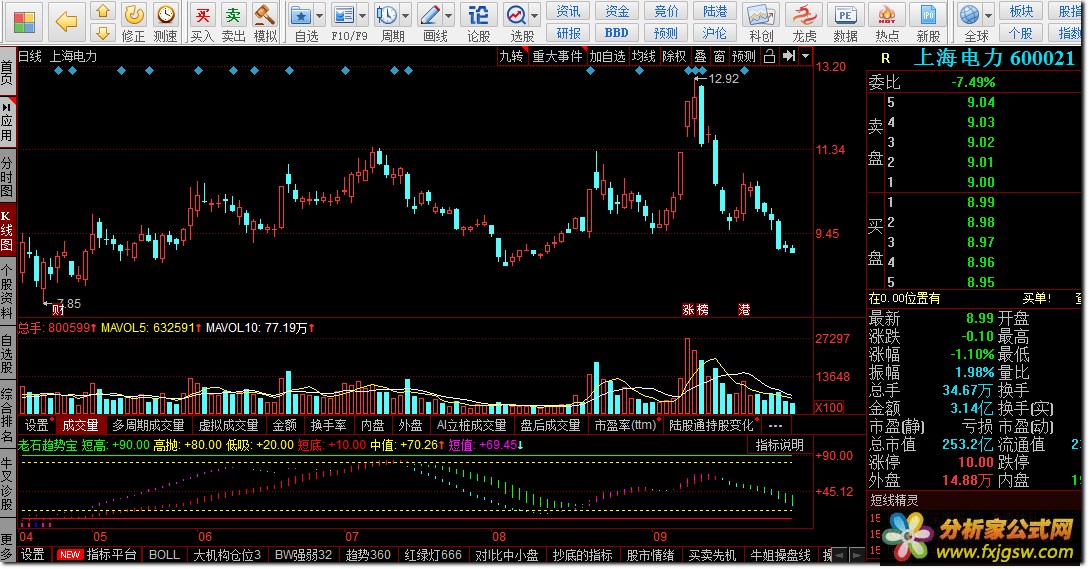Screen dimensions: 1090x569
Task: Expand the 画线 dropdown arrow
Action: pos(449,15)
